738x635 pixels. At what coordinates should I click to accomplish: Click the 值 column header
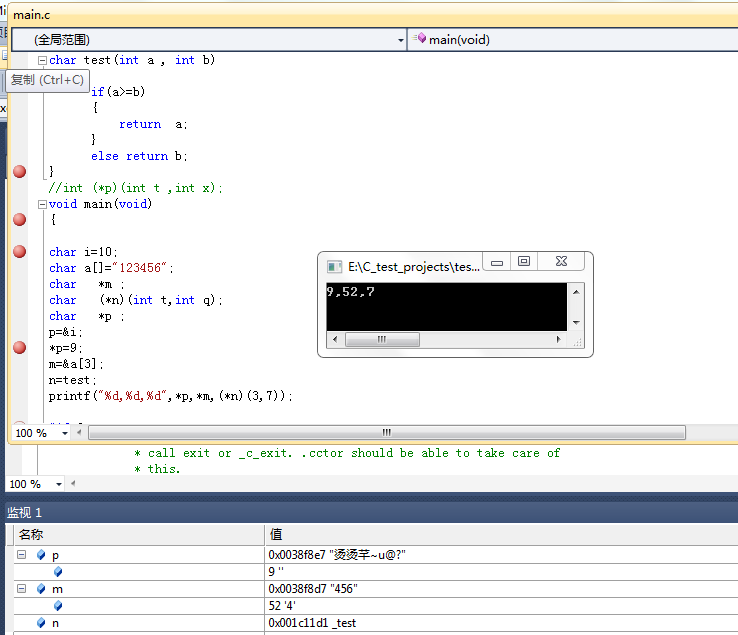pos(501,535)
